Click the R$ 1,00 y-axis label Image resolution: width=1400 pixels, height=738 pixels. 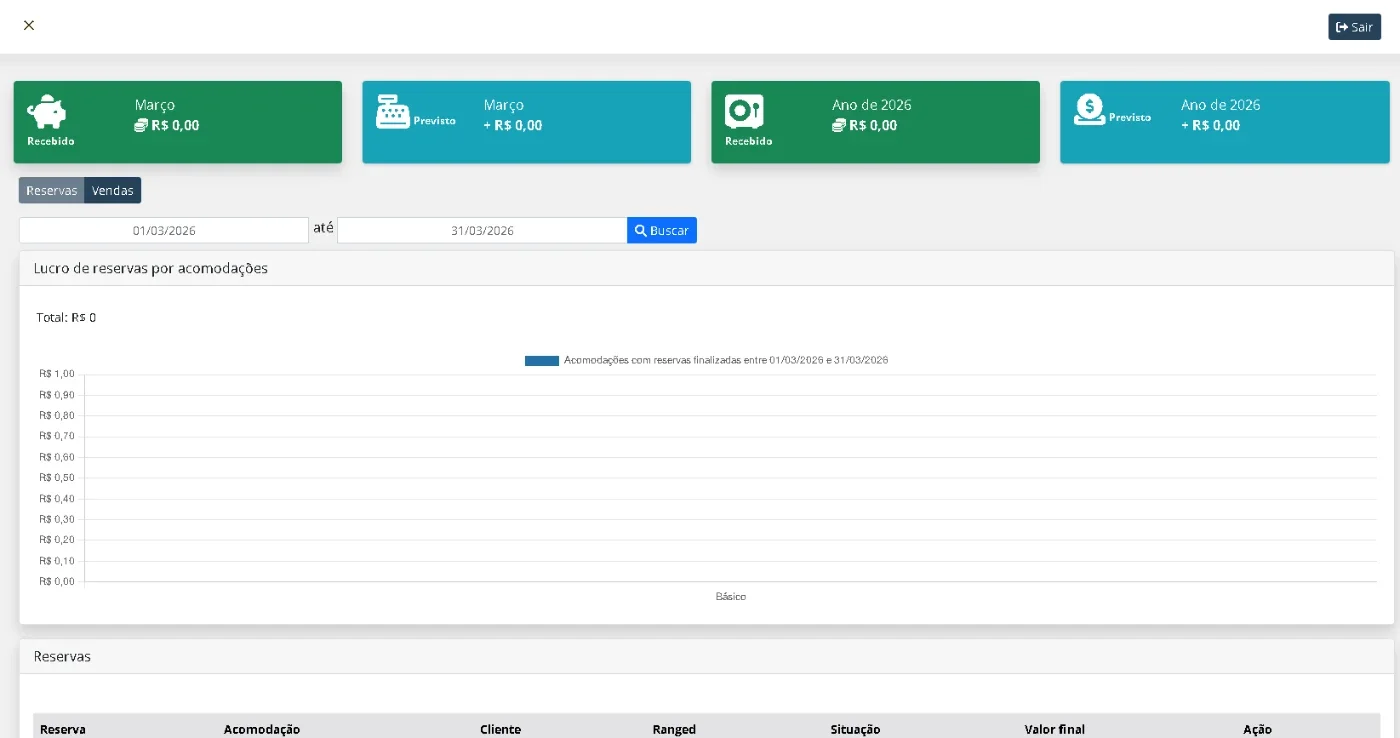coord(56,373)
